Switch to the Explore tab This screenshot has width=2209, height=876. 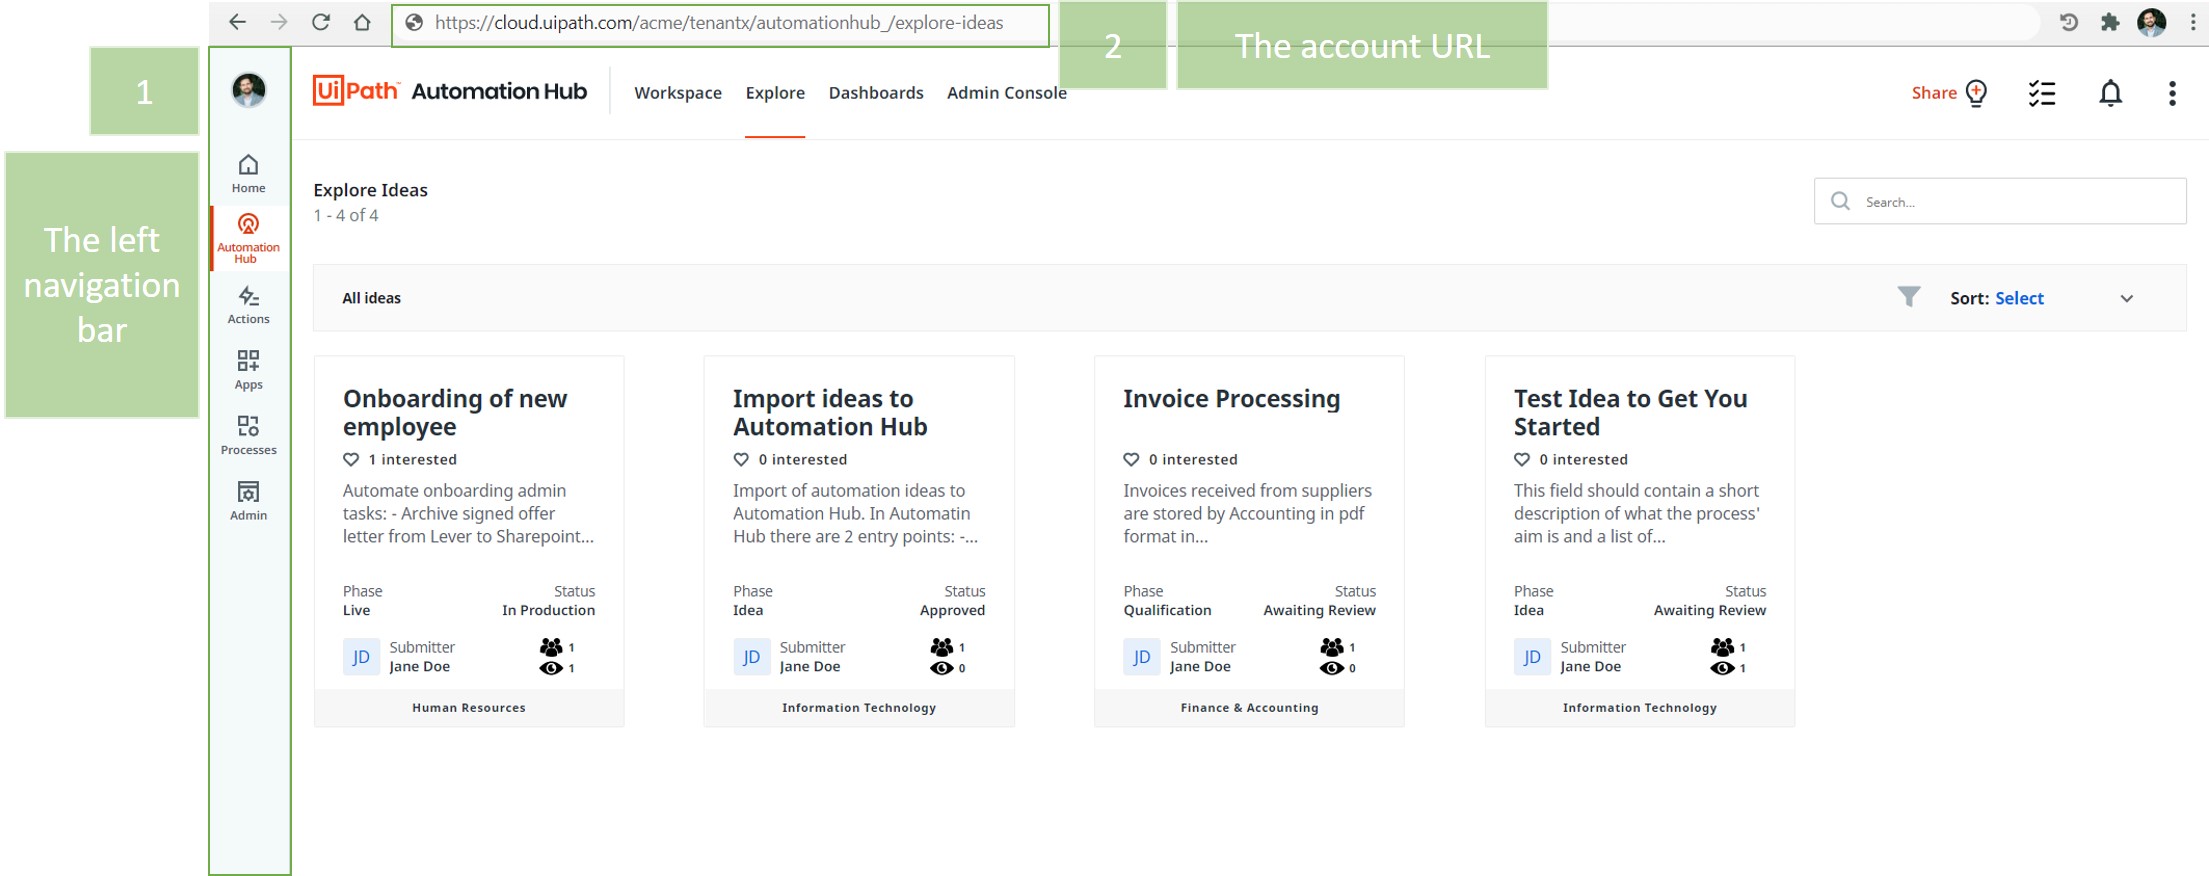click(775, 93)
